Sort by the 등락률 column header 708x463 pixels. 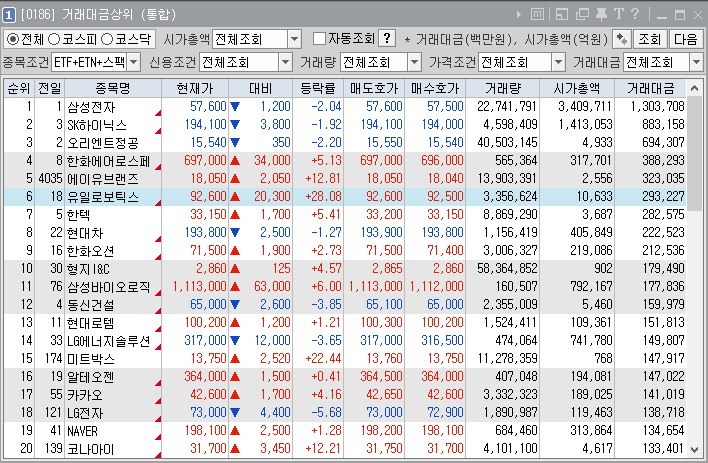click(318, 89)
